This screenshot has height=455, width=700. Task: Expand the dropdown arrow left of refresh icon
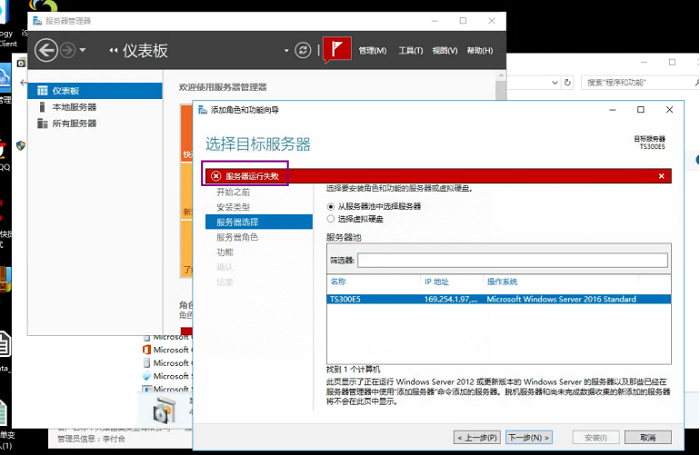tap(286, 50)
